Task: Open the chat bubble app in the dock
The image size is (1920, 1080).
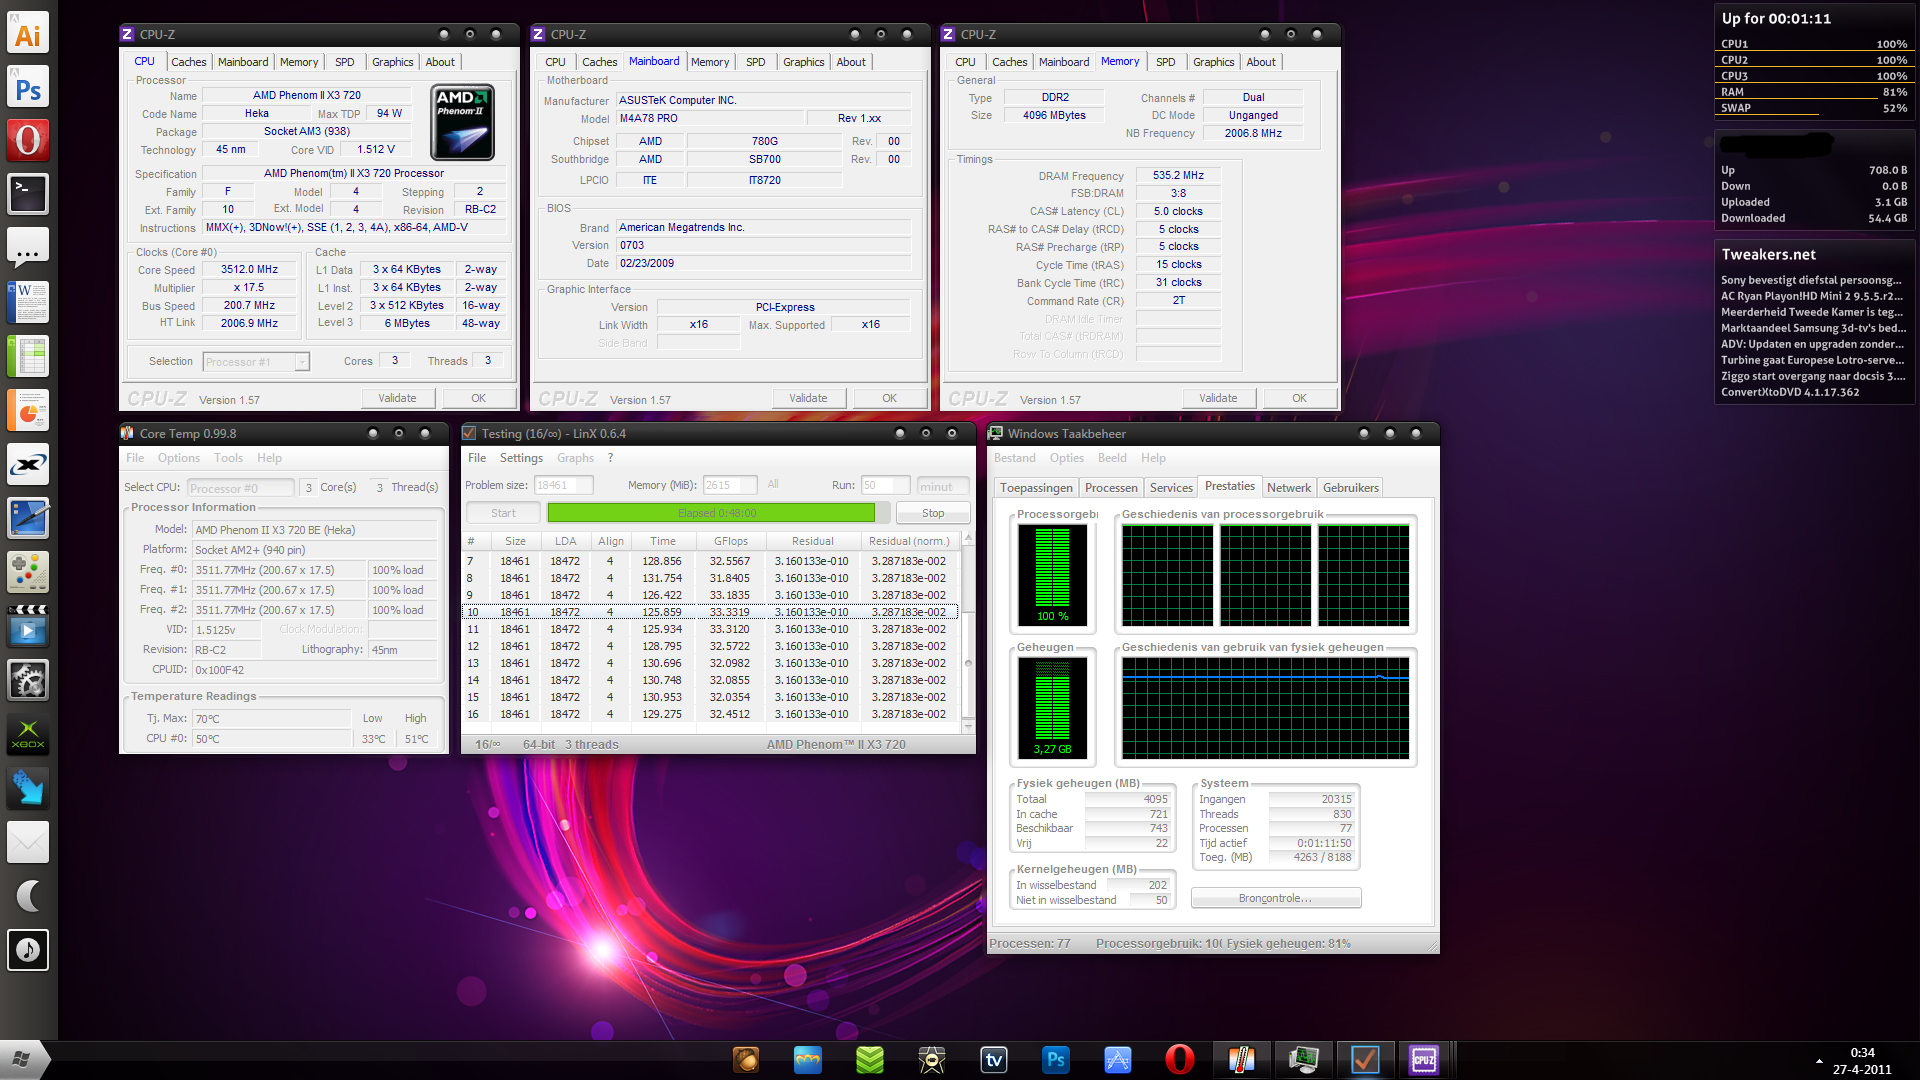Action: (28, 248)
